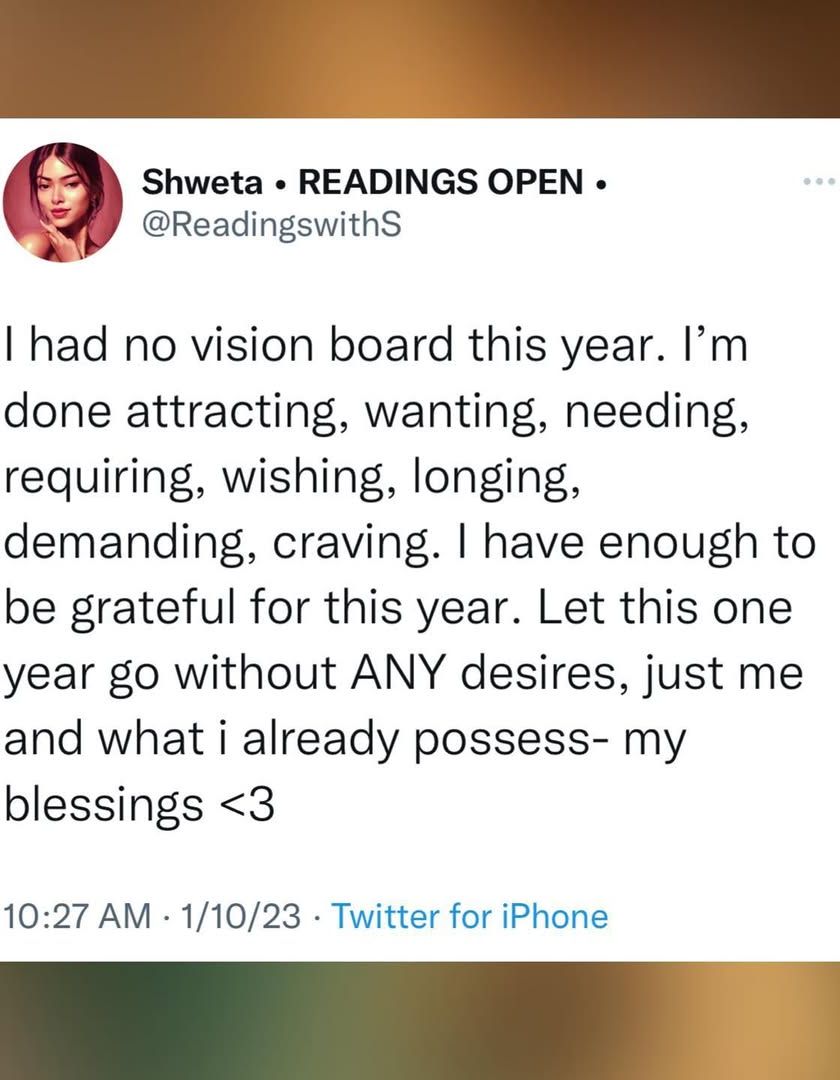Click the blurred banner above the tweet
The width and height of the screenshot is (840, 1080).
[x=420, y=58]
